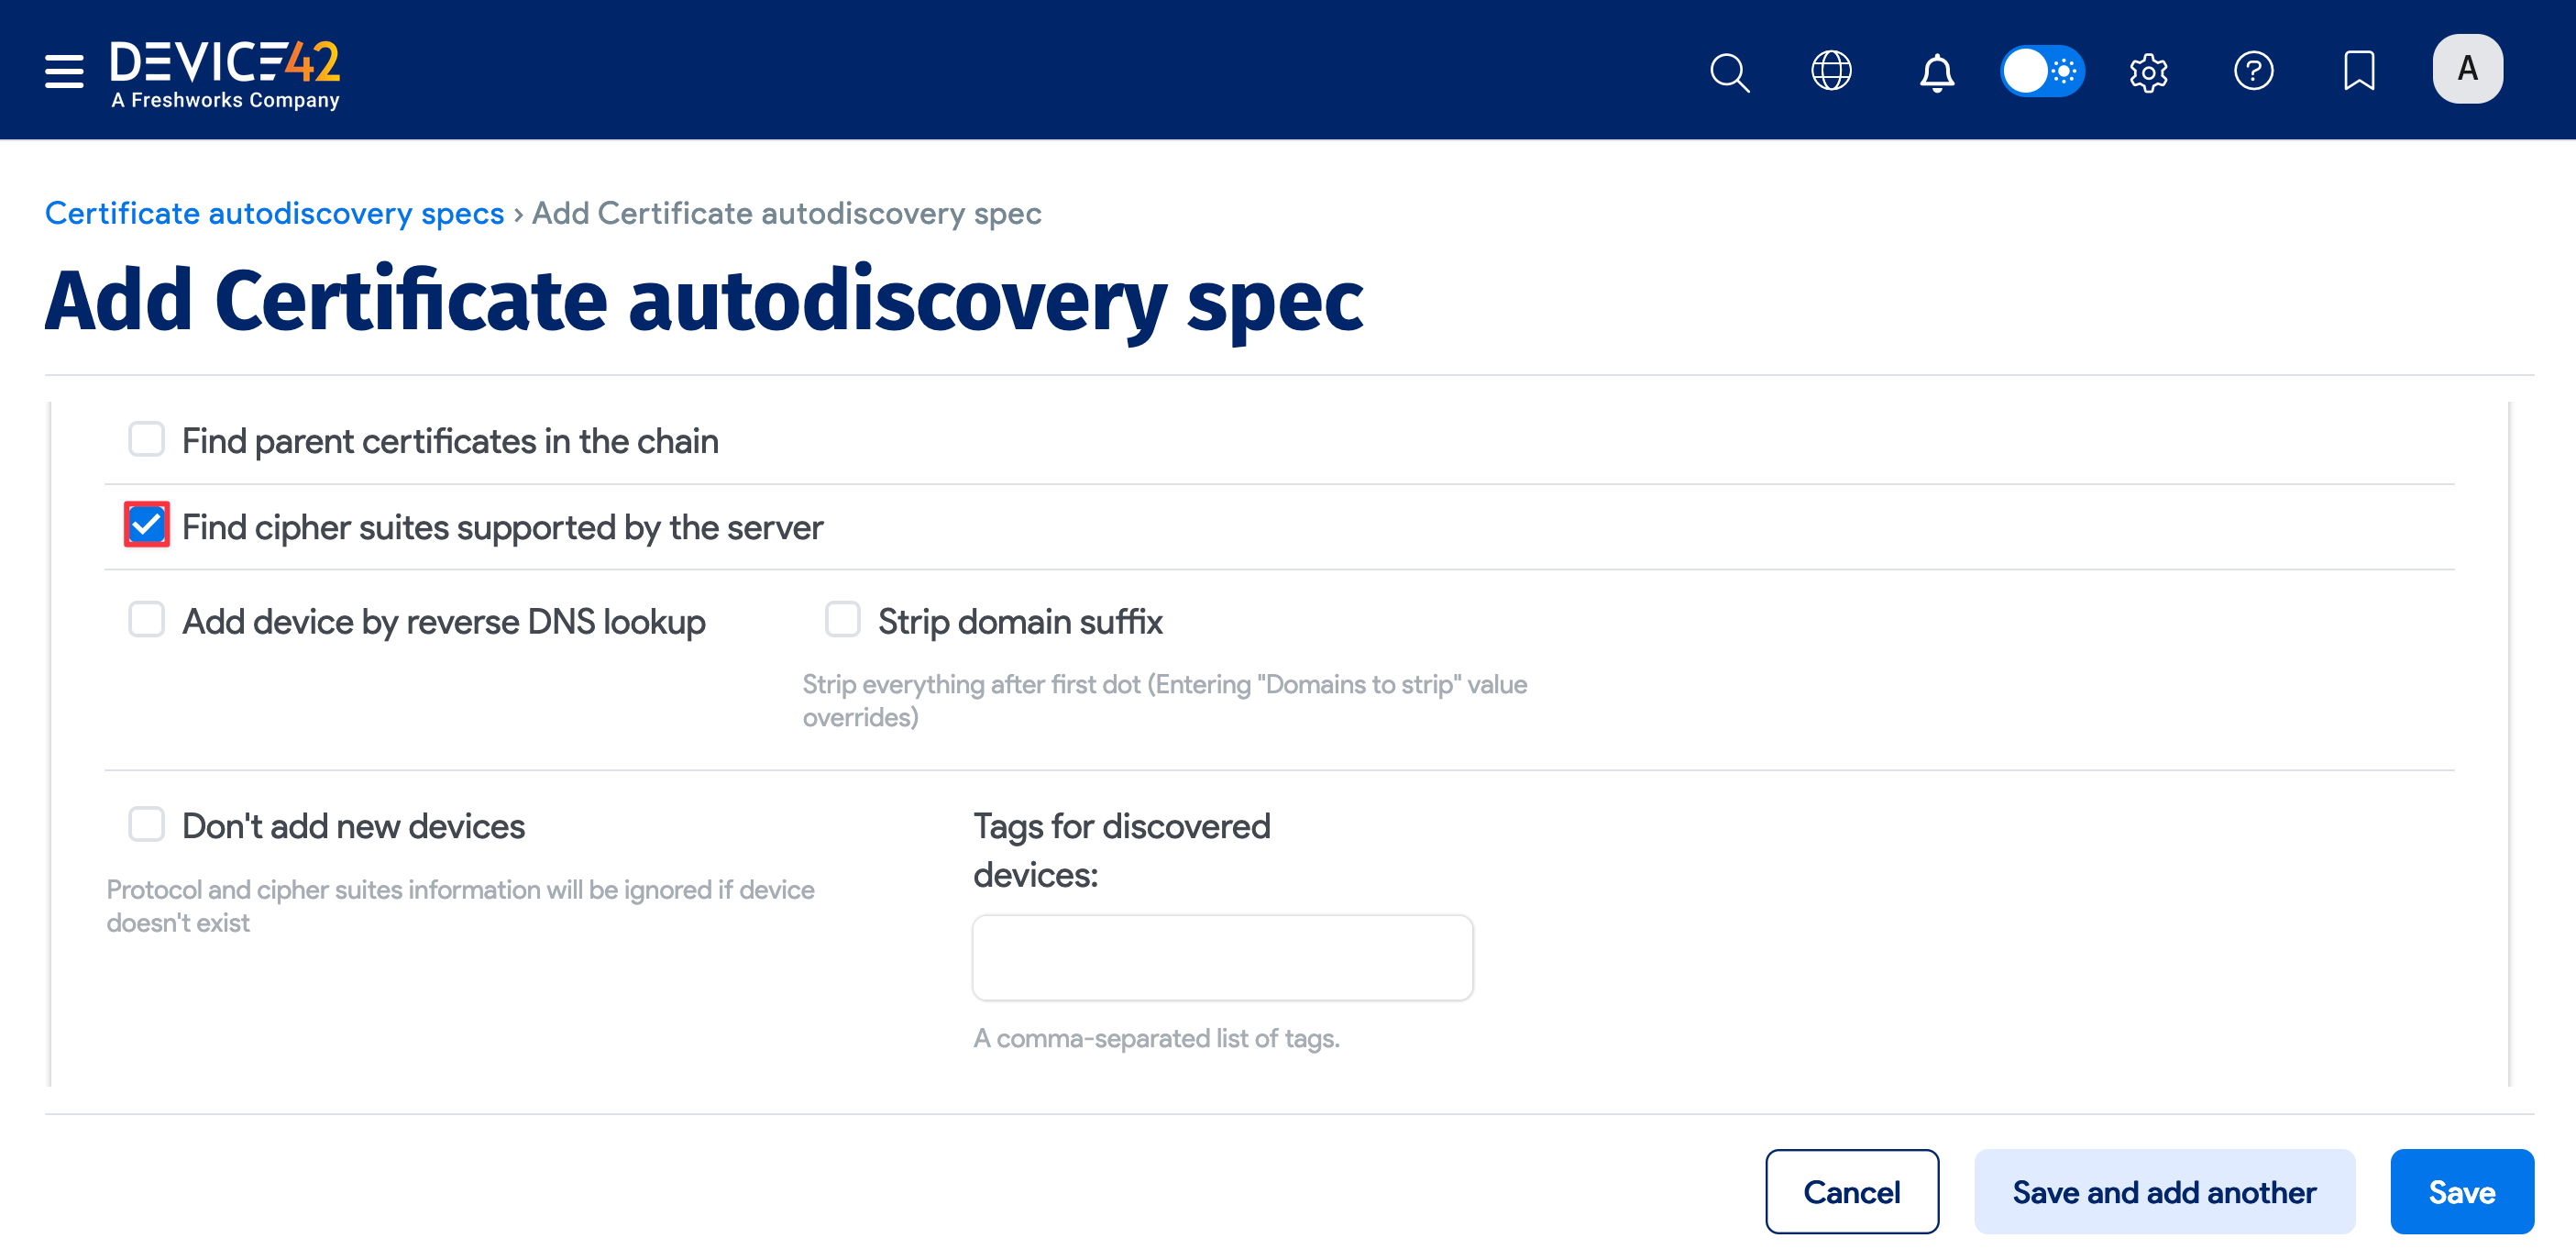The height and width of the screenshot is (1249, 2576).
Task: Click the Tags for discovered devices field
Action: 1222,956
